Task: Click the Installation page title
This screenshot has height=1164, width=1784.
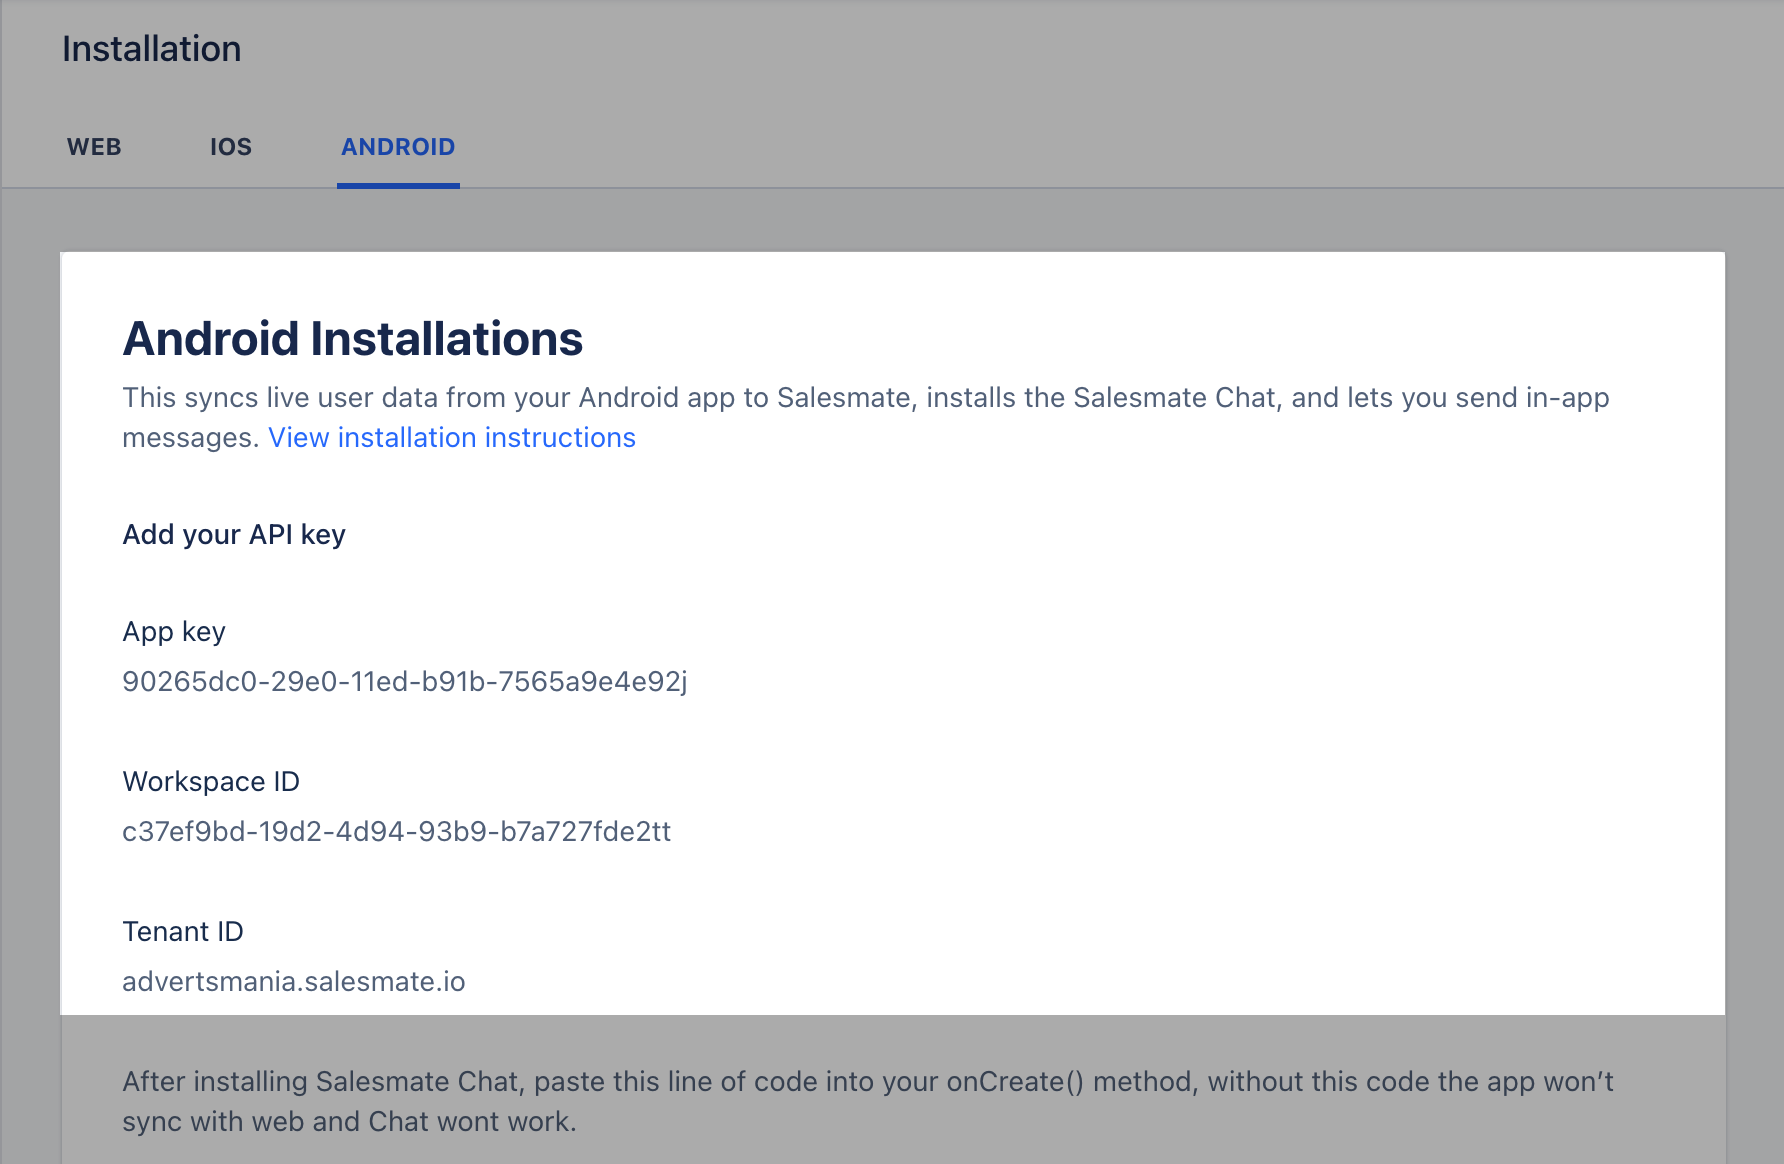Action: pyautogui.click(x=152, y=49)
